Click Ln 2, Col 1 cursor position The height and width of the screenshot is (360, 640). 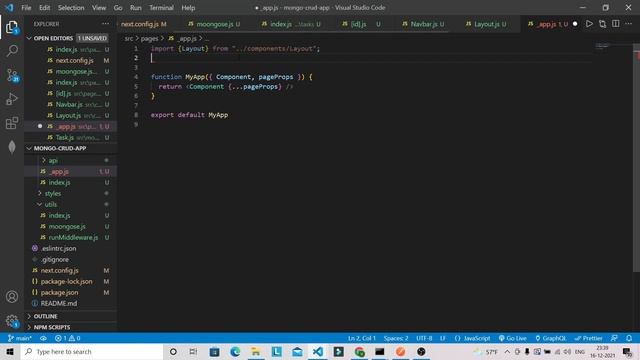tap(362, 338)
